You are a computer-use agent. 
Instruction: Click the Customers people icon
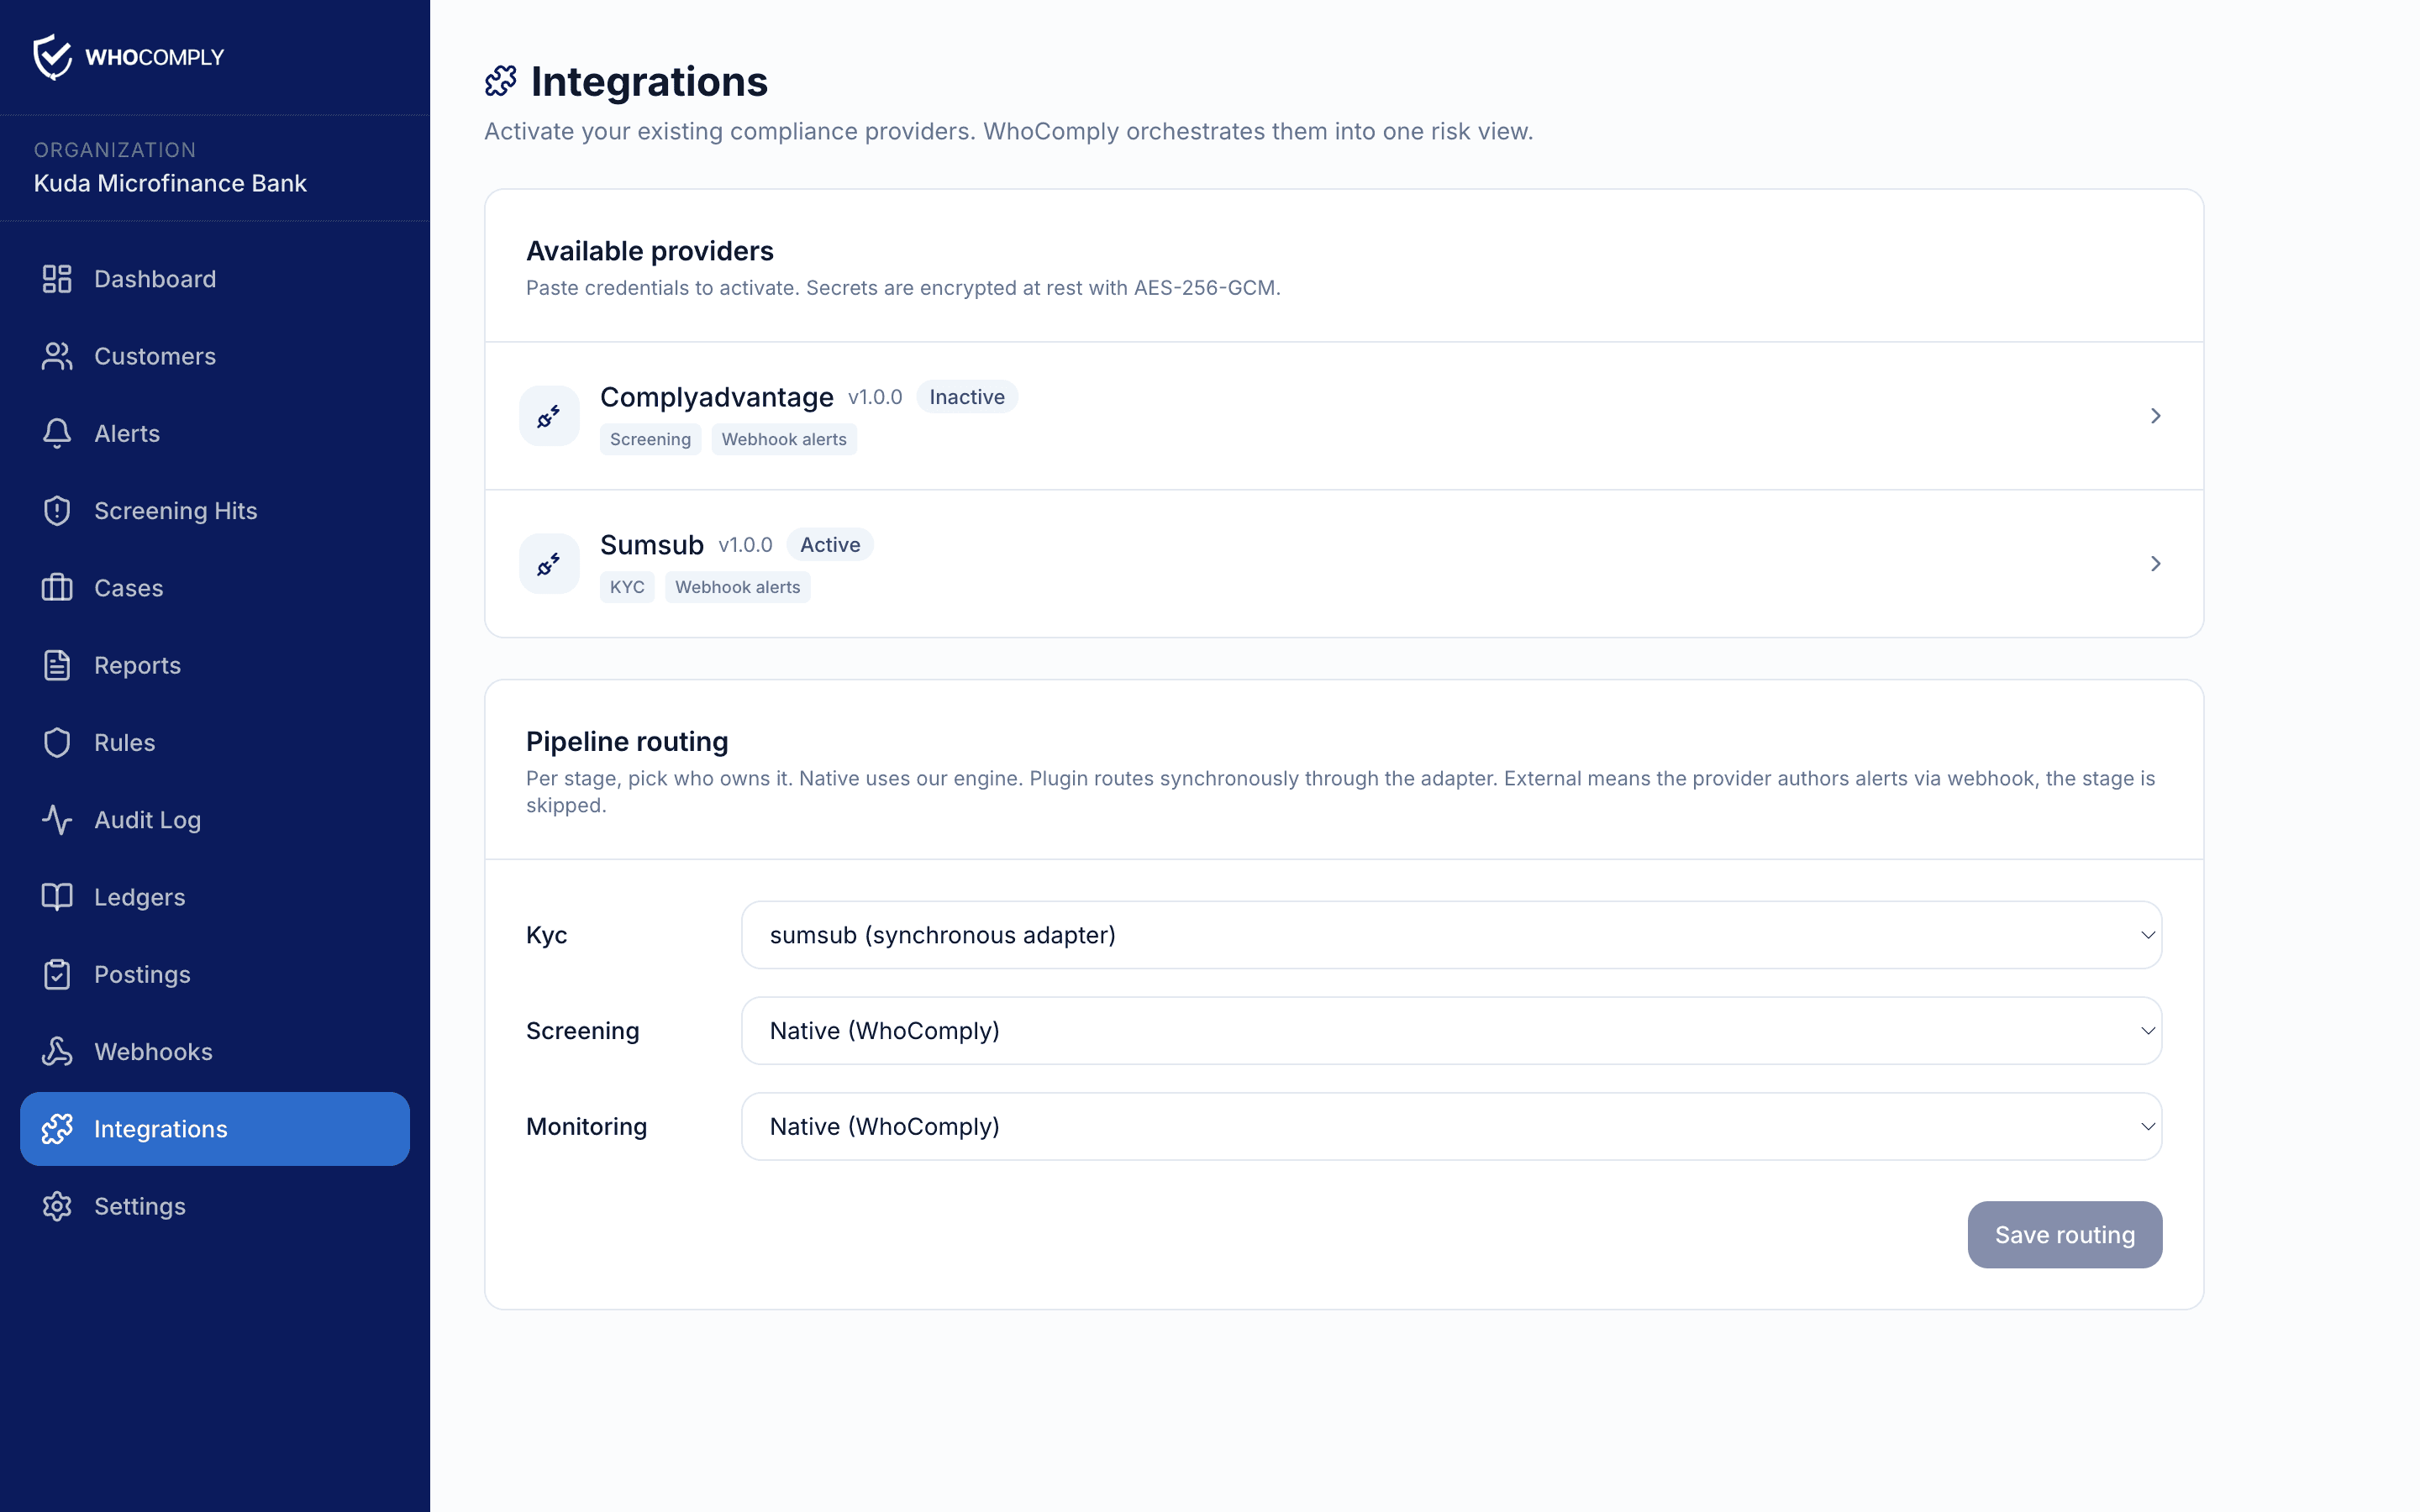(57, 356)
